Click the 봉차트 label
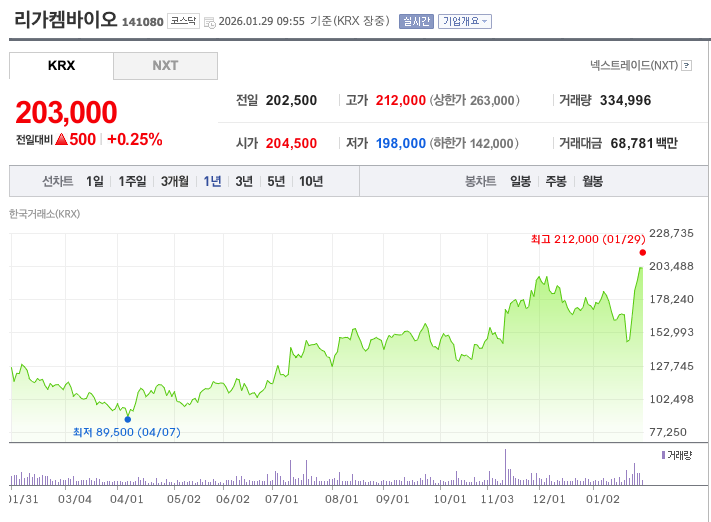The image size is (711, 522). point(481,181)
